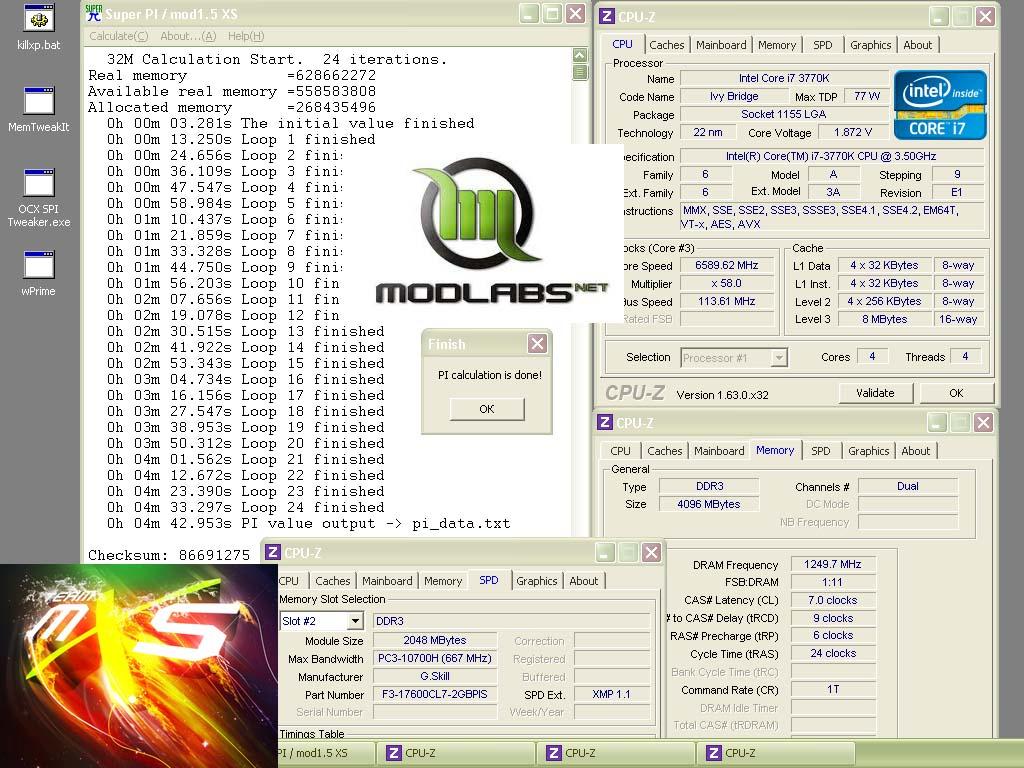Select SPD tab in the Memory CPU-Z window
Screen dimensions: 1024x768
point(821,451)
